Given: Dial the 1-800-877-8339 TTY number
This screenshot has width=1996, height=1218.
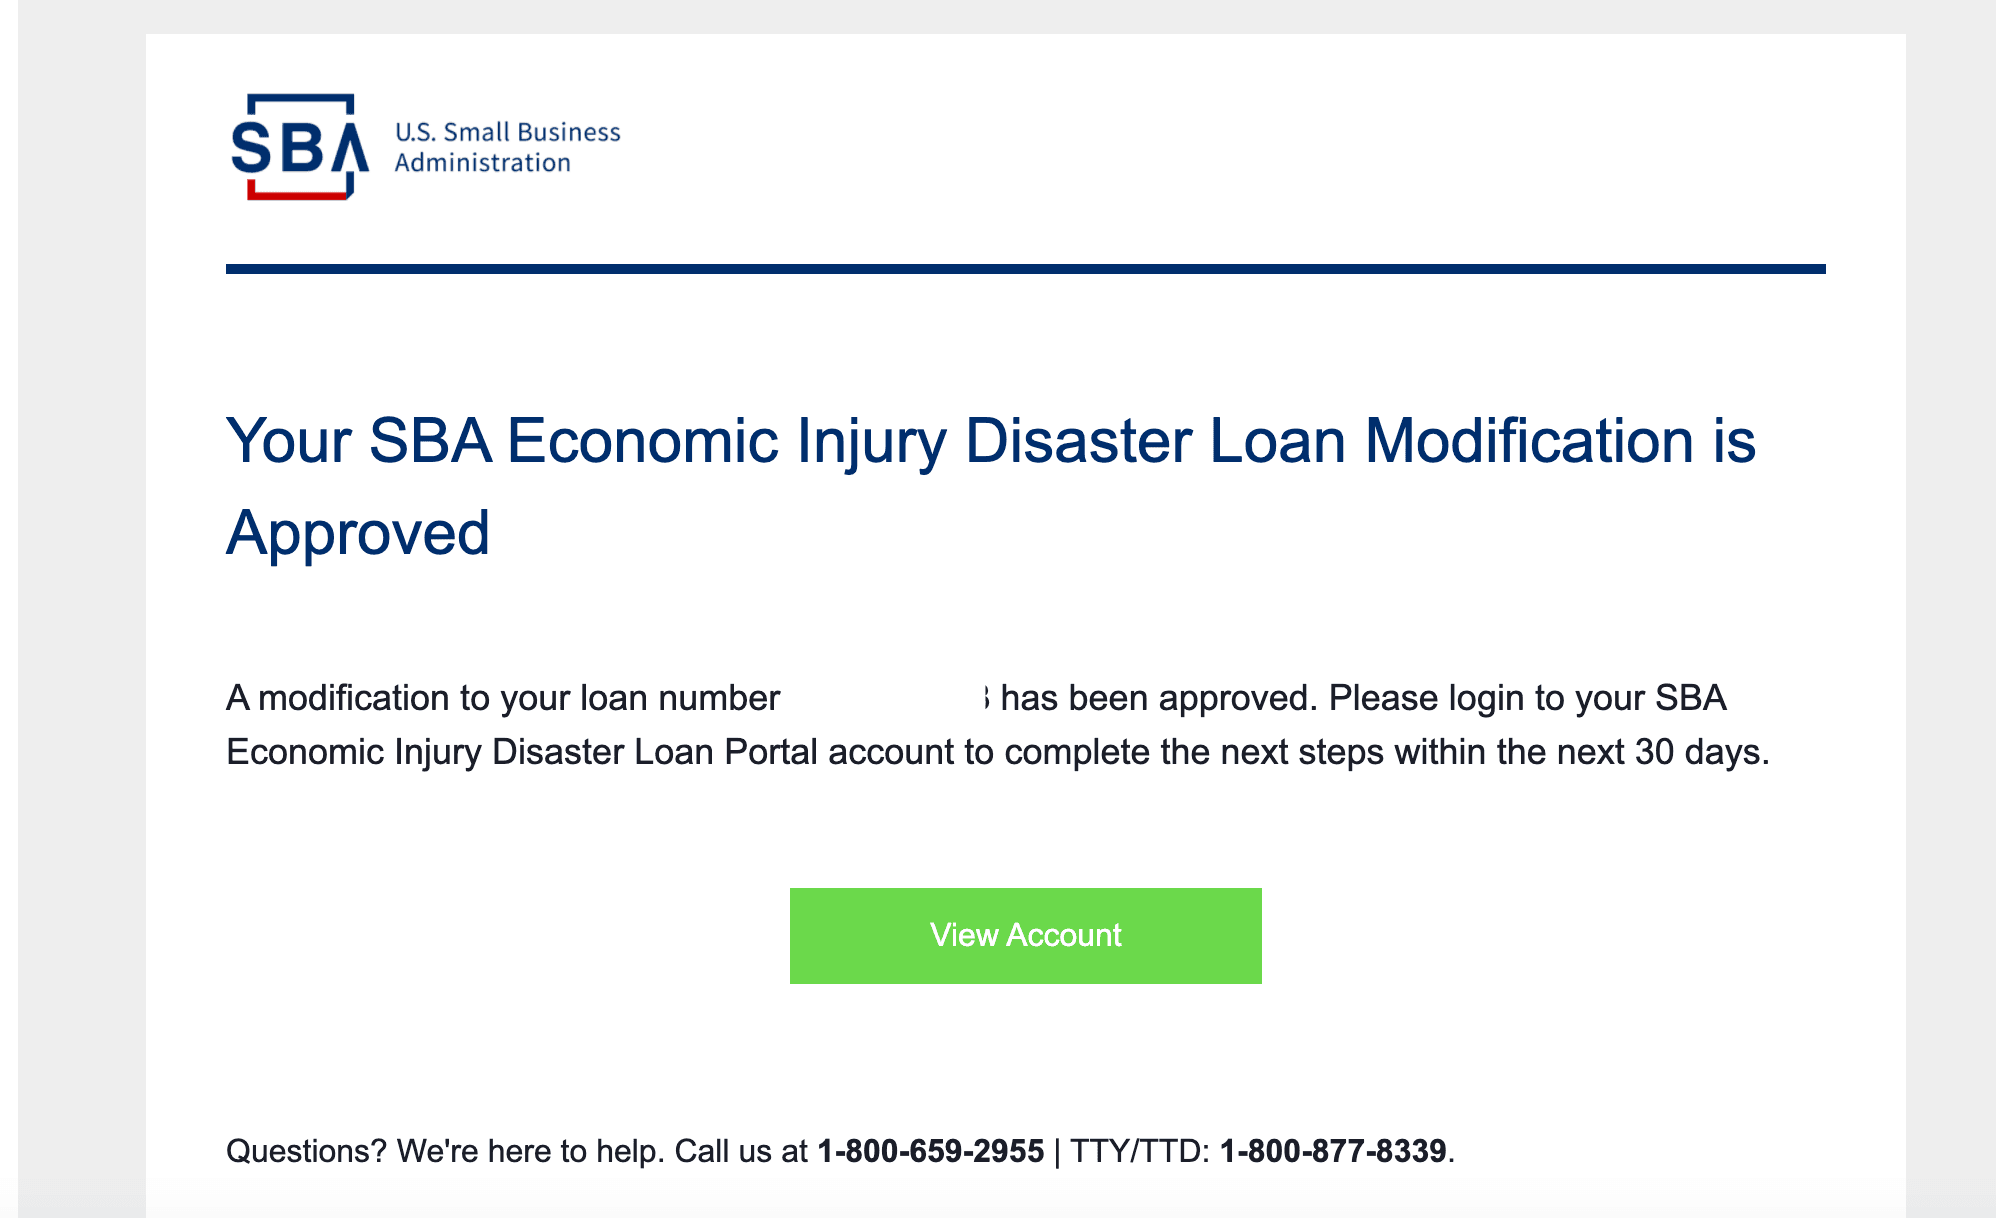Looking at the screenshot, I should tap(1333, 1151).
